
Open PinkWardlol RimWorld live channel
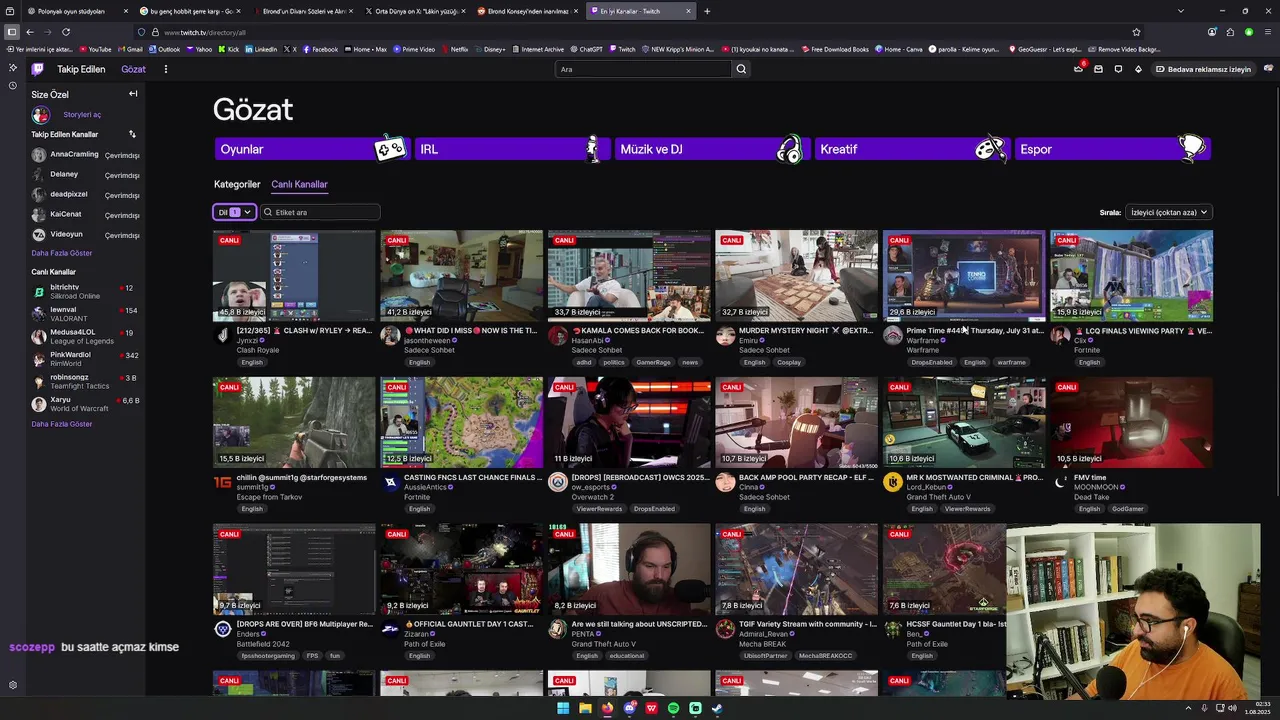click(x=85, y=359)
